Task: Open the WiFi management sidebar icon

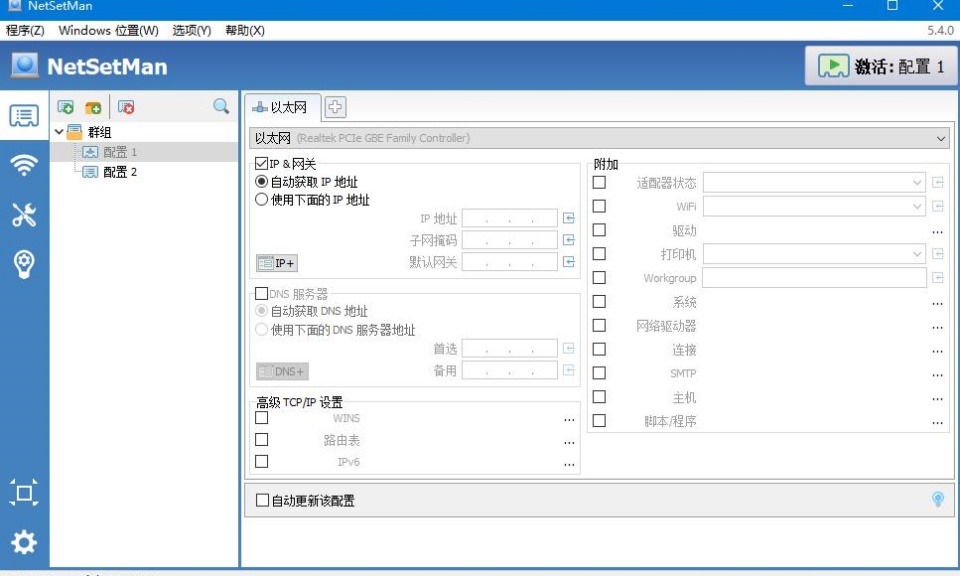Action: [24, 165]
